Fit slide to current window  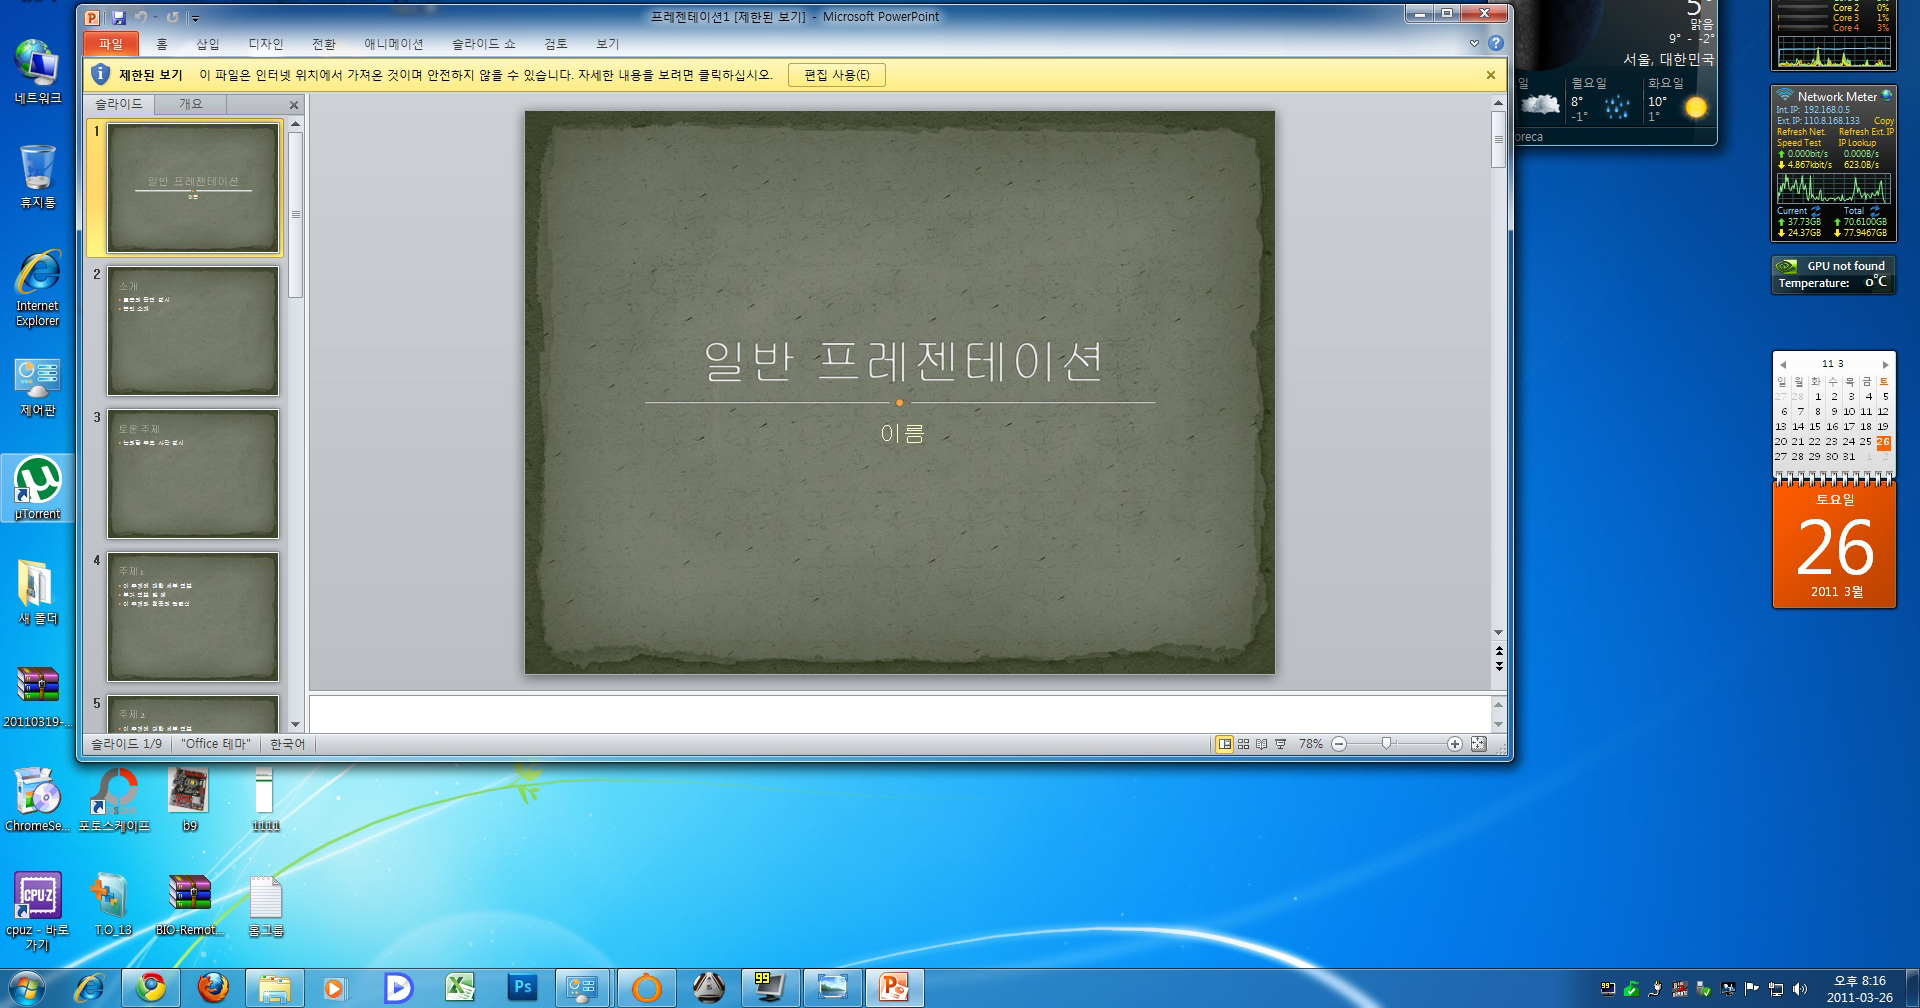tap(1479, 744)
